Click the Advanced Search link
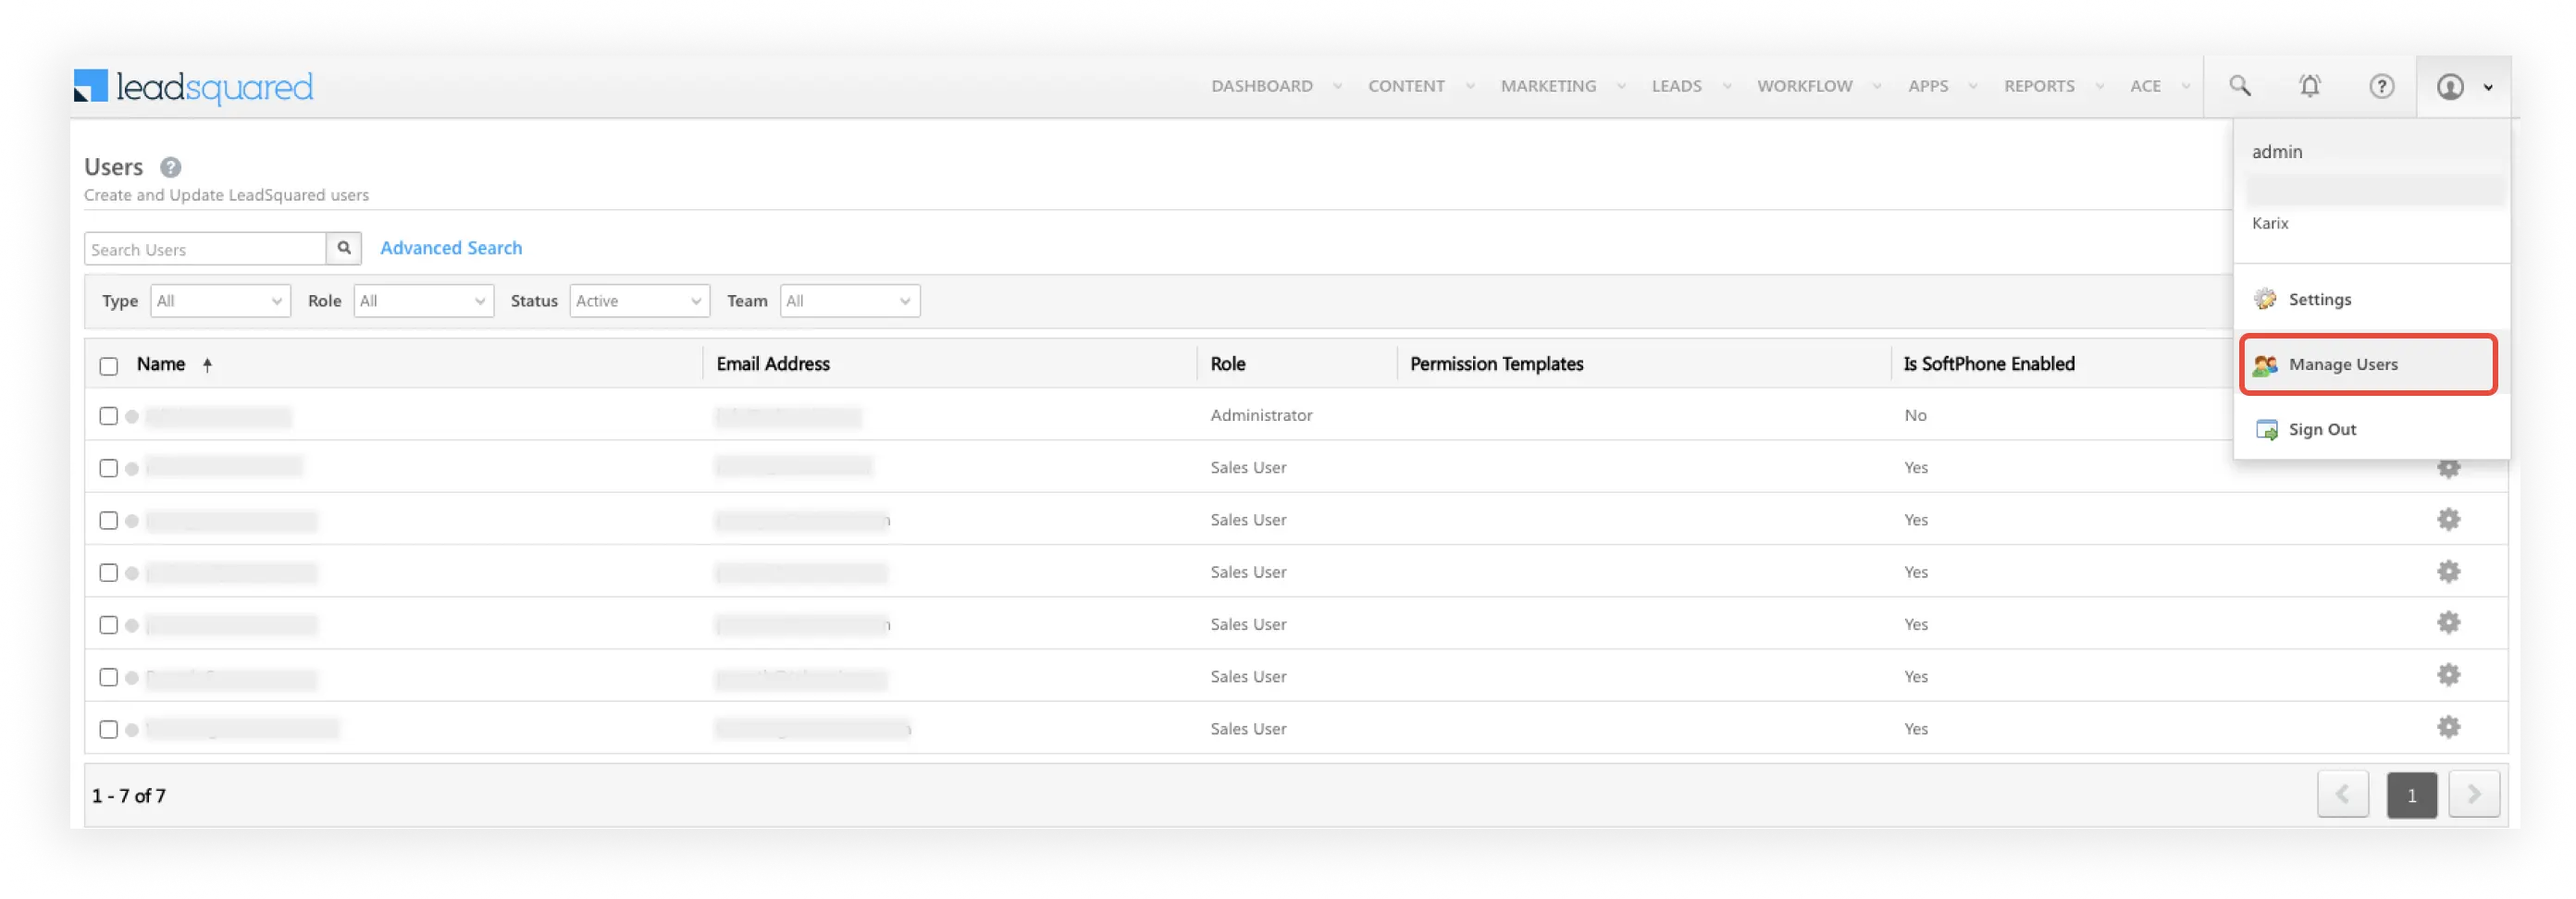The image size is (2576, 899). click(x=451, y=248)
